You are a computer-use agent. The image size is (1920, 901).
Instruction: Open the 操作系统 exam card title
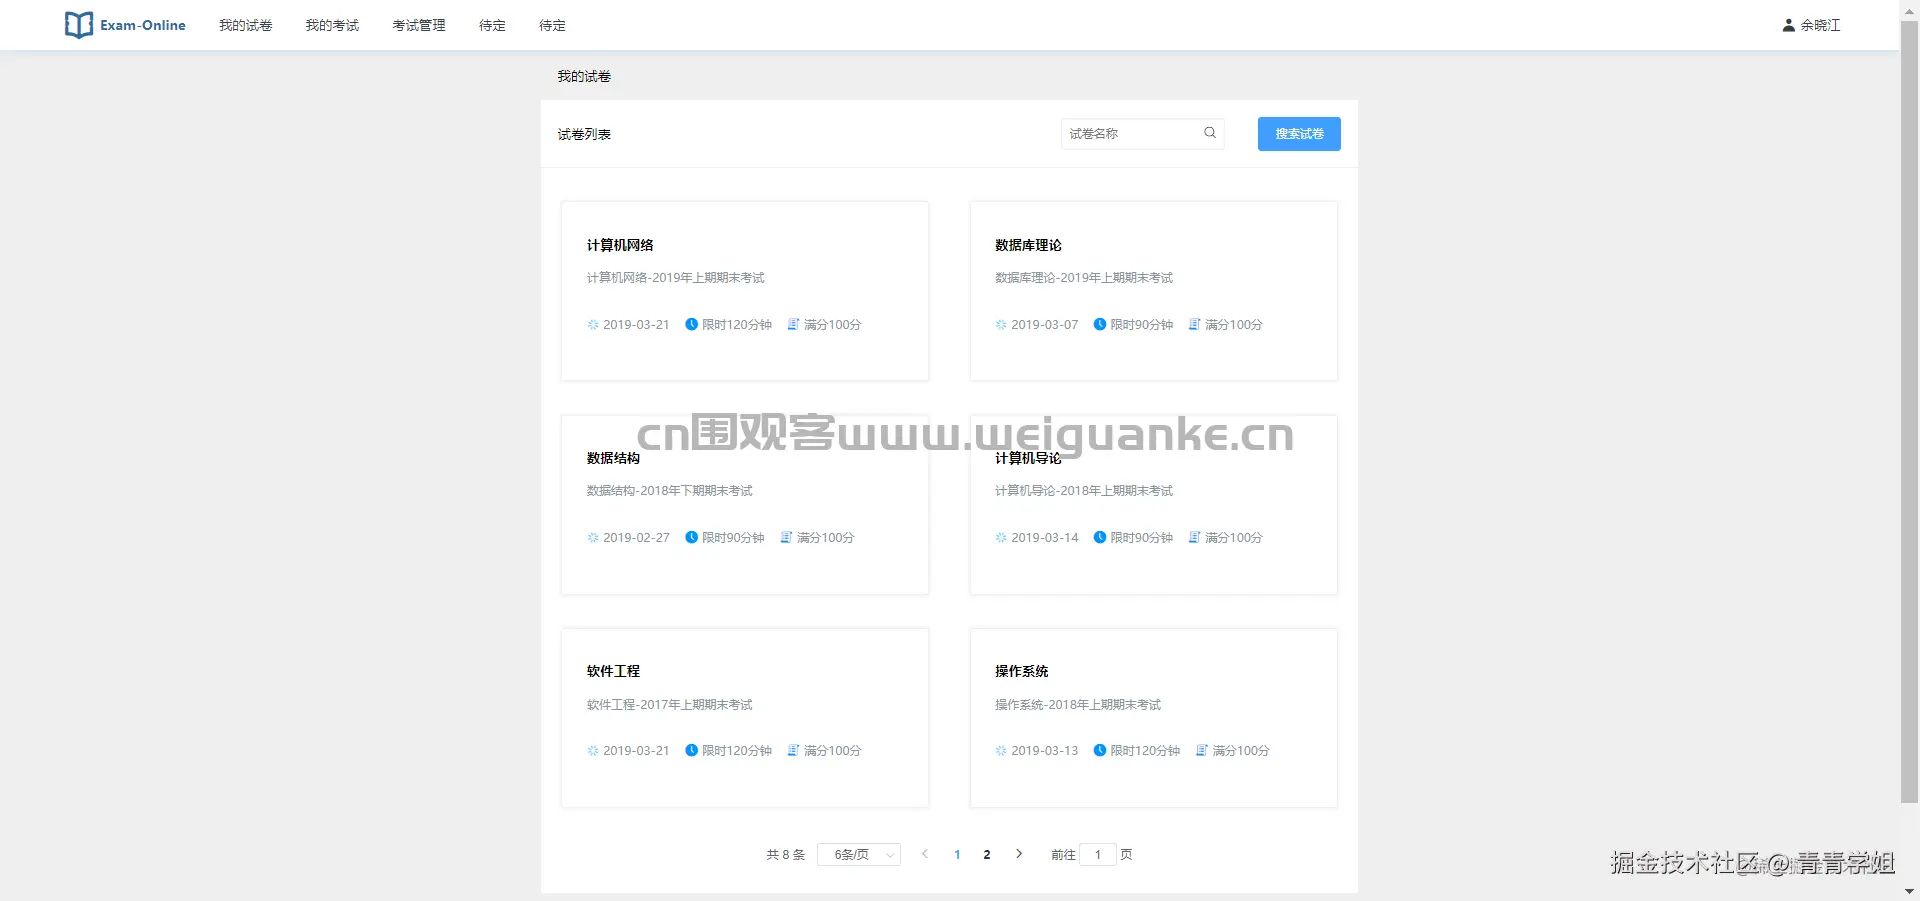click(x=1021, y=671)
